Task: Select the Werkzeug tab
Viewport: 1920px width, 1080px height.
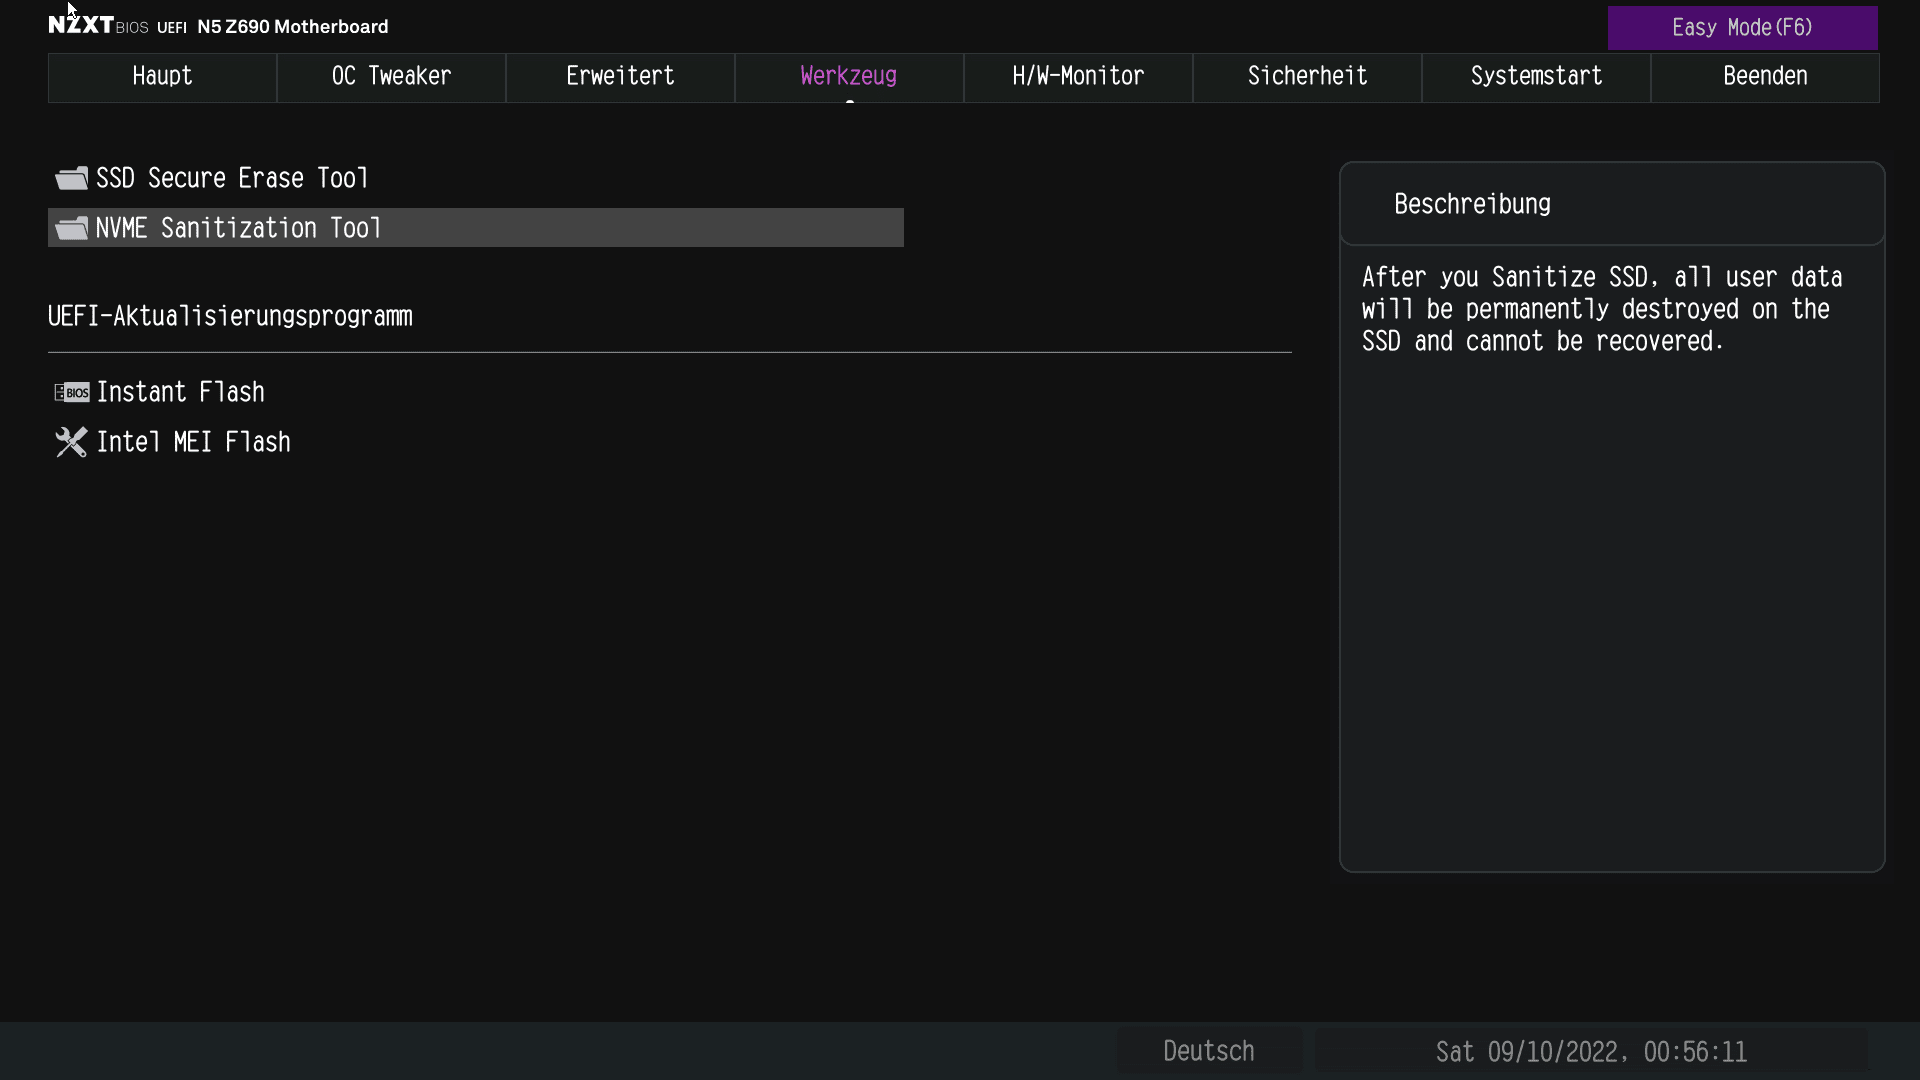Action: pos(848,77)
